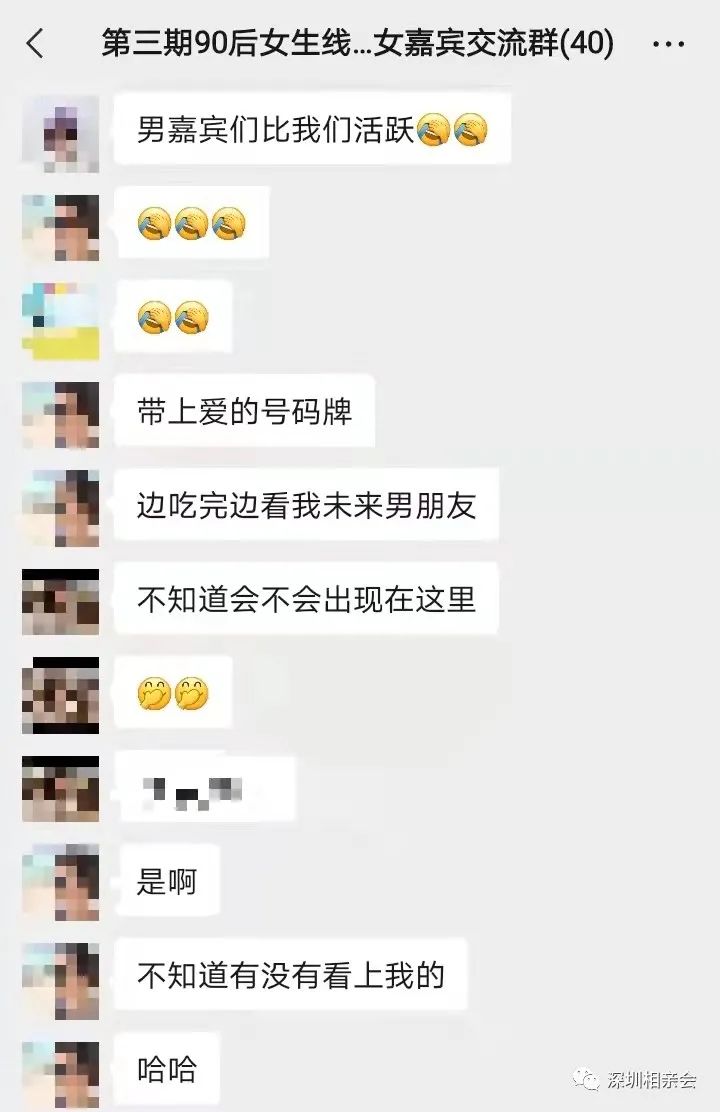720x1112 pixels.
Task: Open avatar beside 不知道会不会出现在这里 message
Action: click(x=60, y=601)
